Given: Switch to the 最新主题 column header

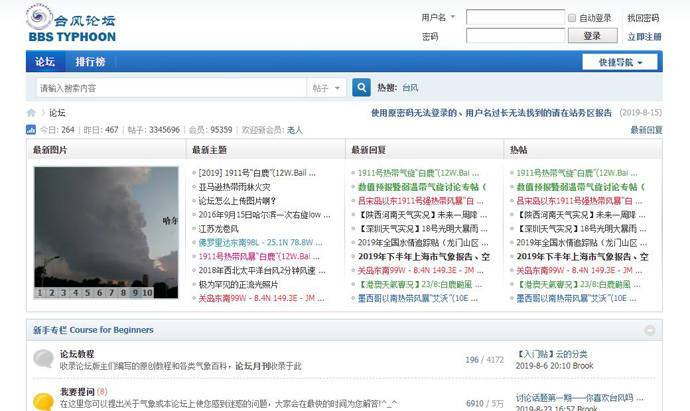Looking at the screenshot, I should tap(209, 150).
